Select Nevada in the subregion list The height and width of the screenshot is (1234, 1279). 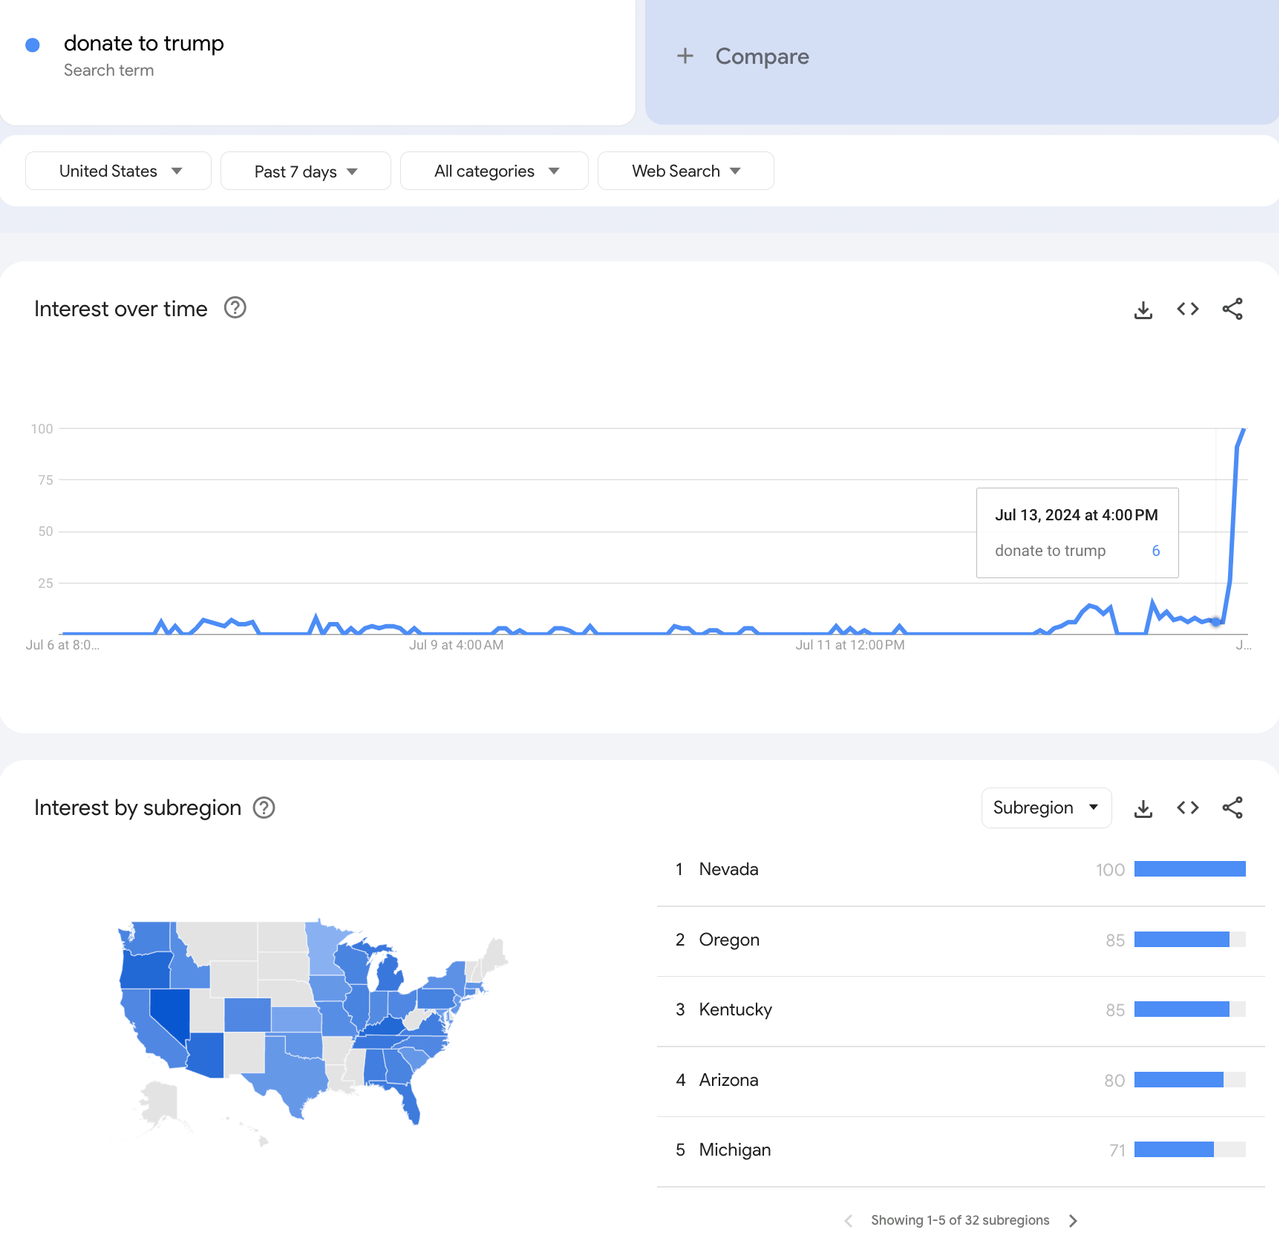728,870
